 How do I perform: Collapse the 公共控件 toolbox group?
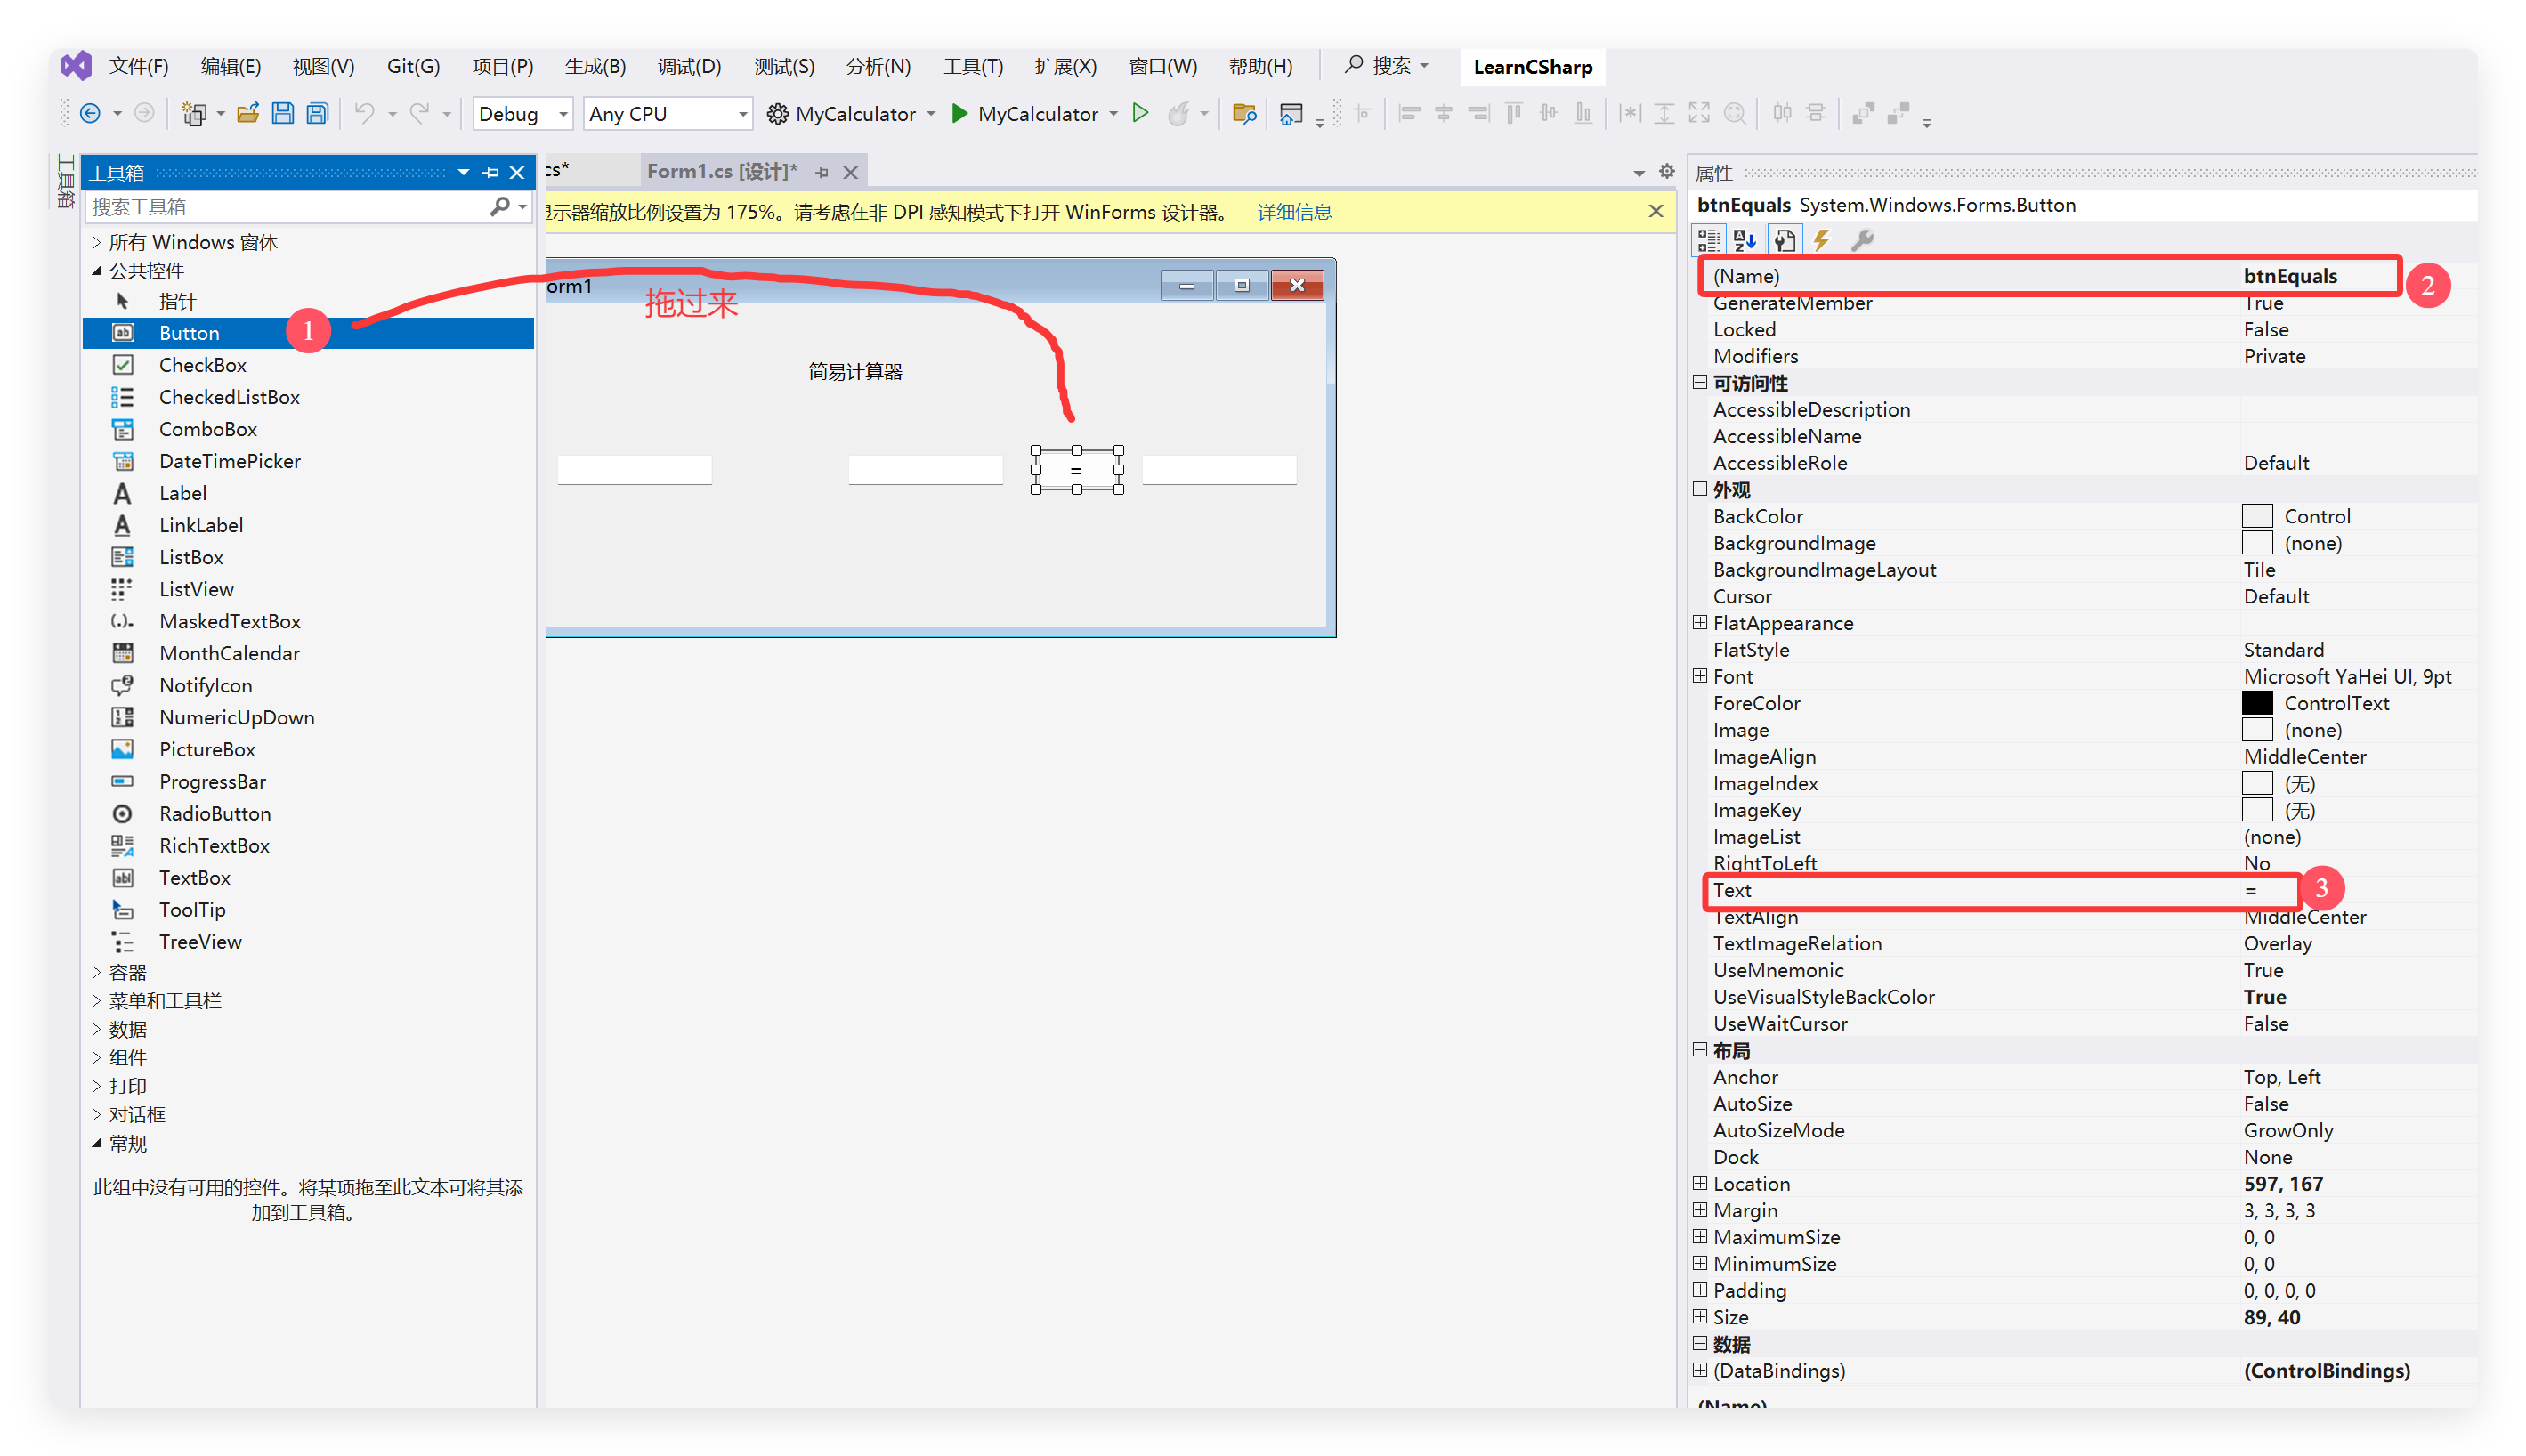tap(97, 271)
